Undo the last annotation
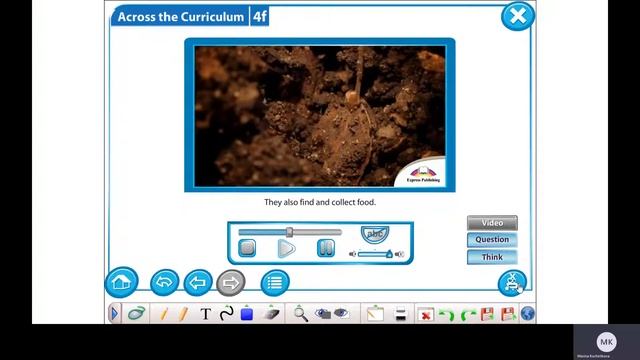Screen dimensions: 640x360 (446, 315)
